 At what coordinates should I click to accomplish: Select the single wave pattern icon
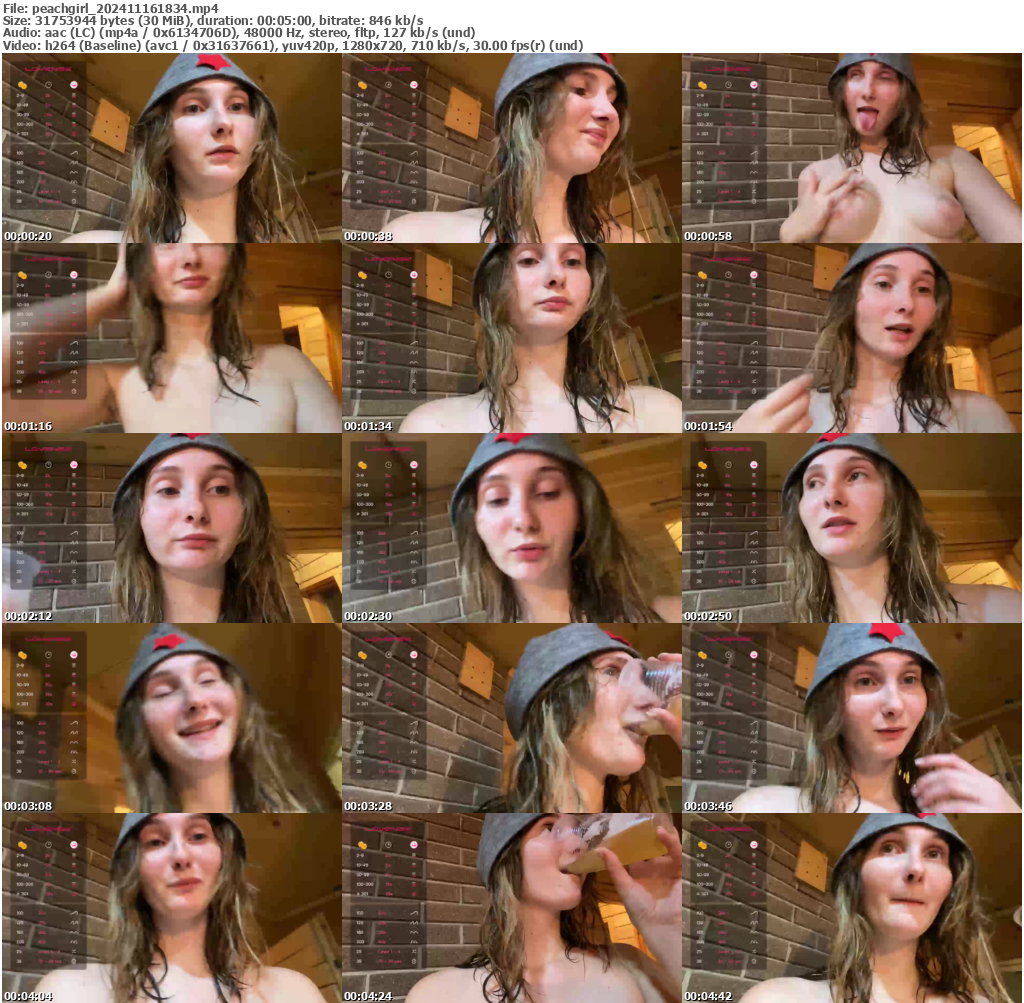74,153
